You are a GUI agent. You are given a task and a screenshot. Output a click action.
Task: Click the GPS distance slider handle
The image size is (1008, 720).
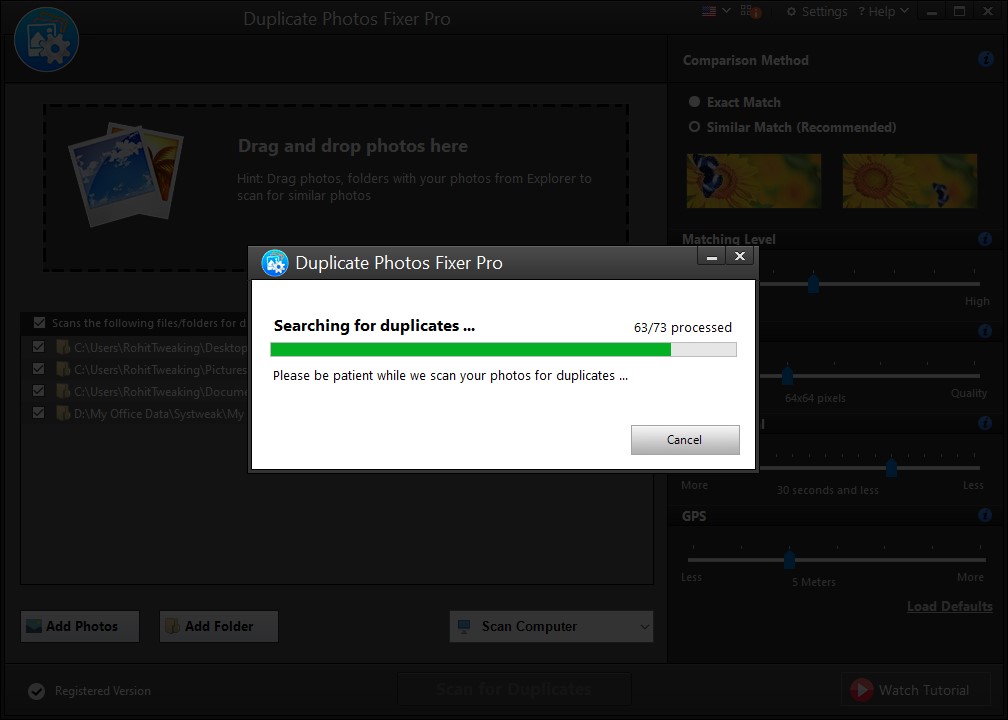789,559
